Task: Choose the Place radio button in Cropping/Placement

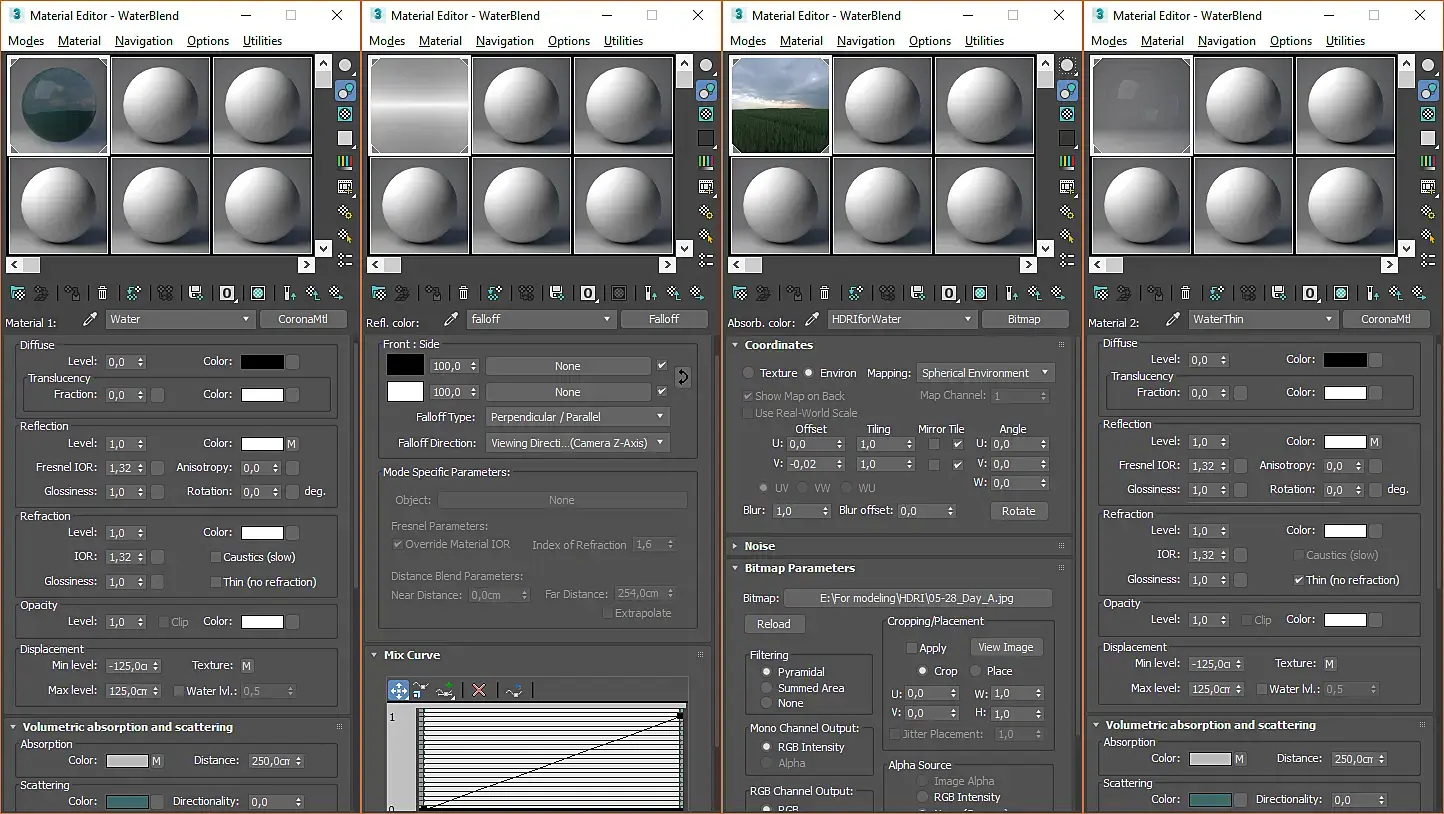Action: [x=975, y=671]
